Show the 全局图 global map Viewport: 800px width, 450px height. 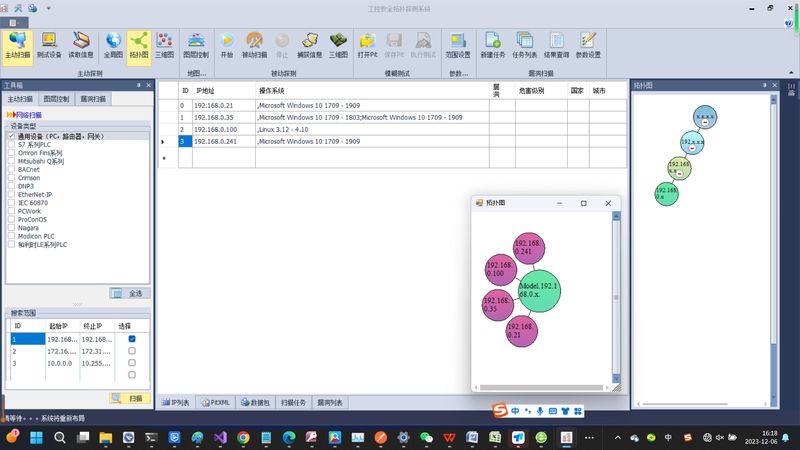coord(113,46)
